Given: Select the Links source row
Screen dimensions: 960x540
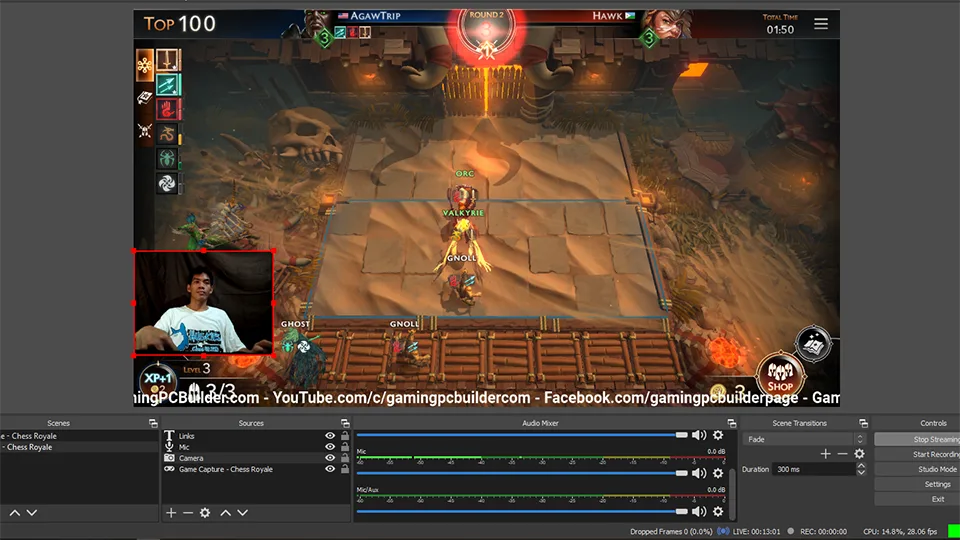Looking at the screenshot, I should pos(255,436).
